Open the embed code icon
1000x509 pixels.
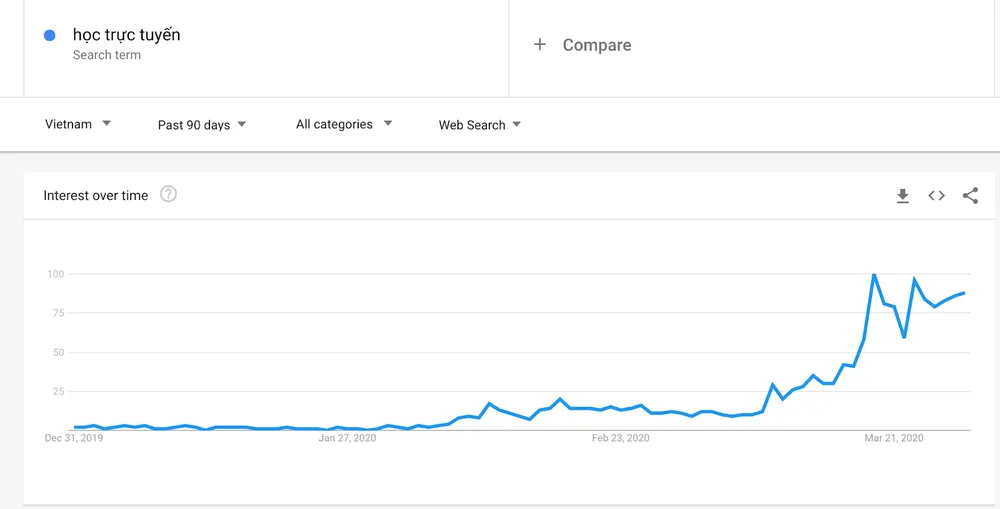936,196
